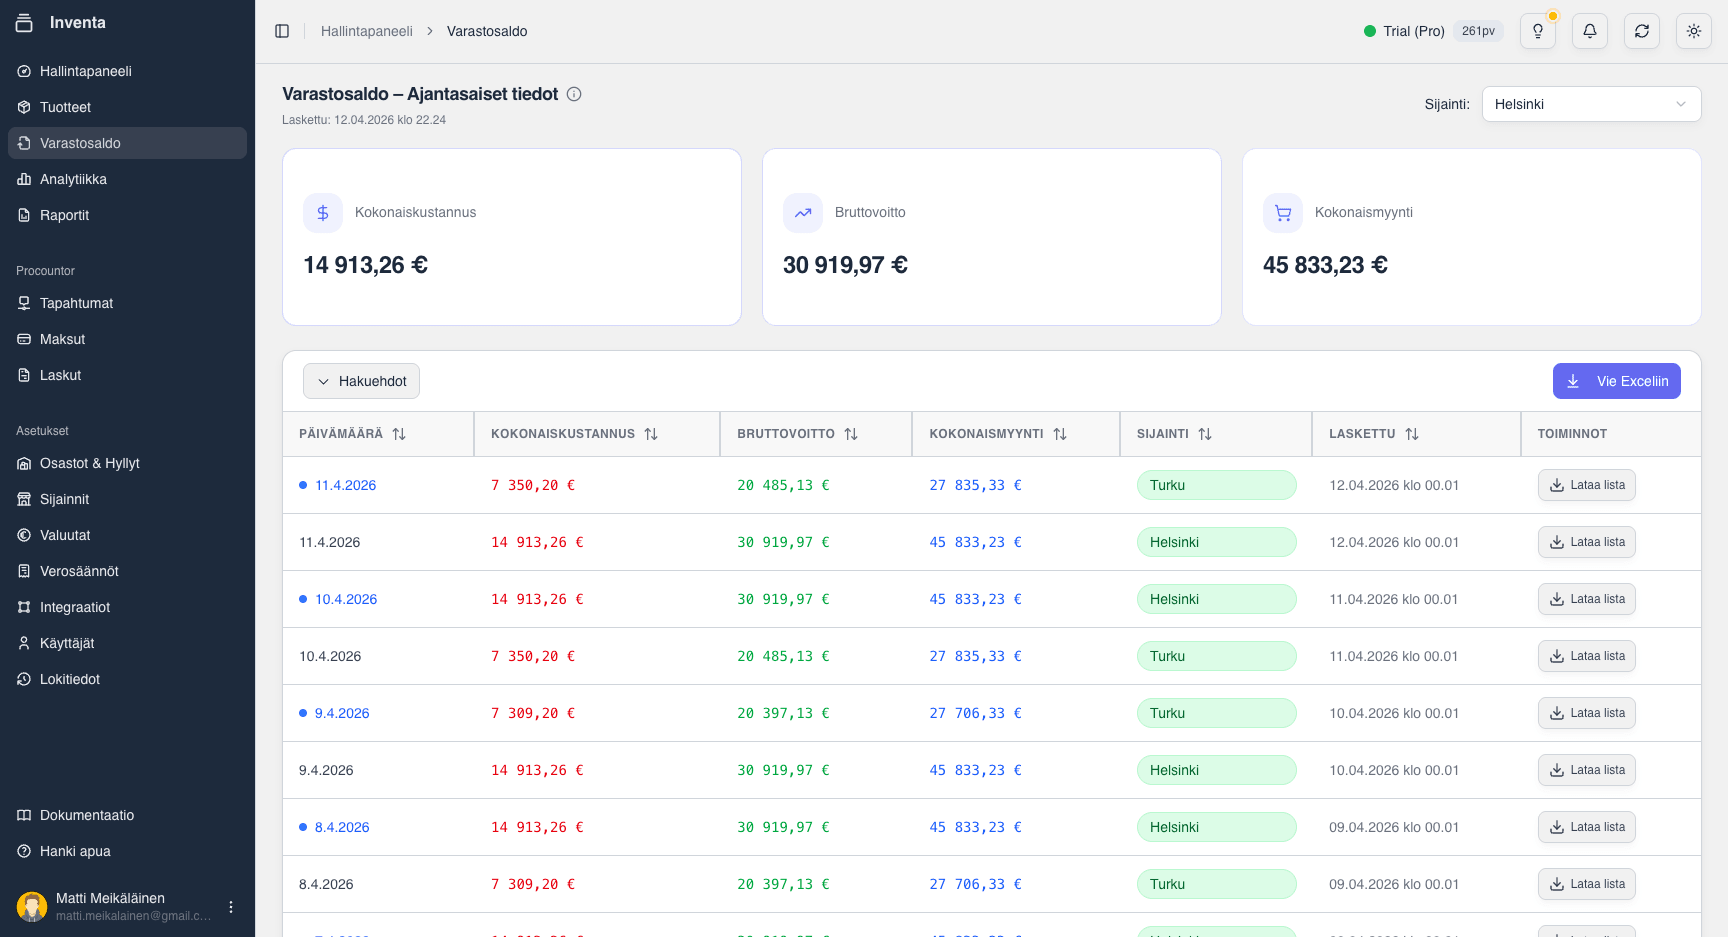Expand the Hakuehdot filter panel
Screen dimensions: 1728x937
[x=361, y=381]
